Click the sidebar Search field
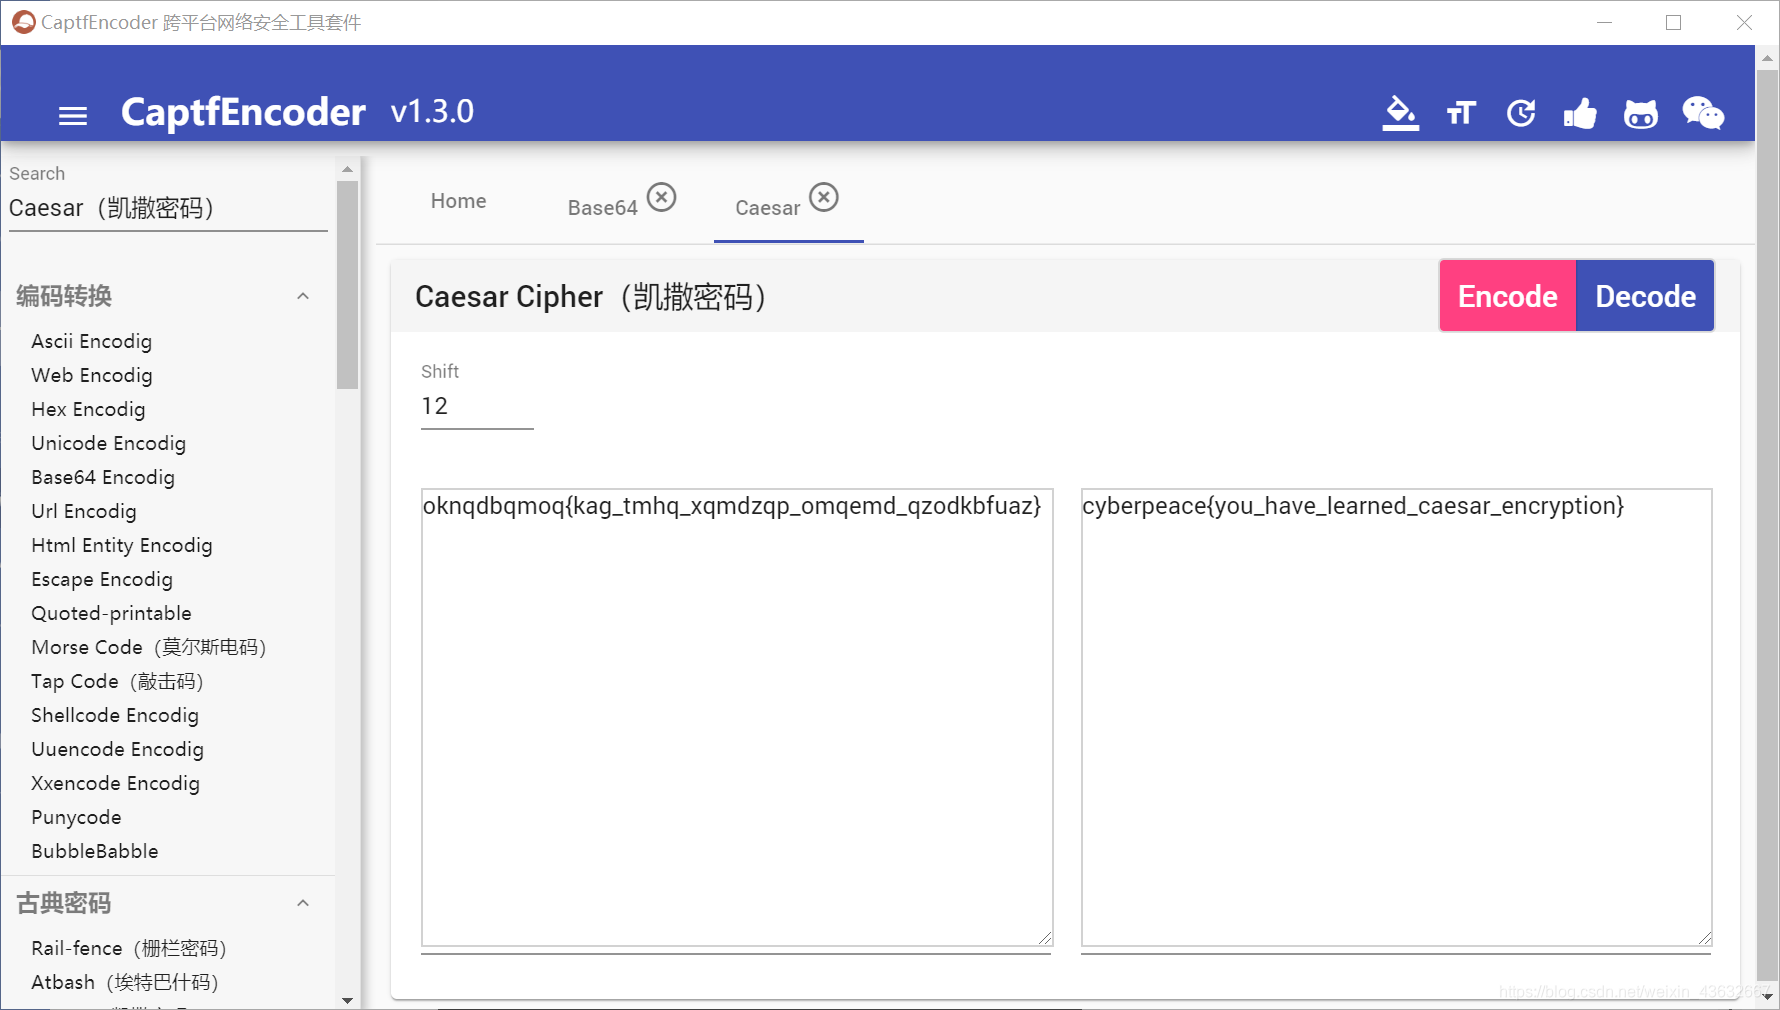 168,208
